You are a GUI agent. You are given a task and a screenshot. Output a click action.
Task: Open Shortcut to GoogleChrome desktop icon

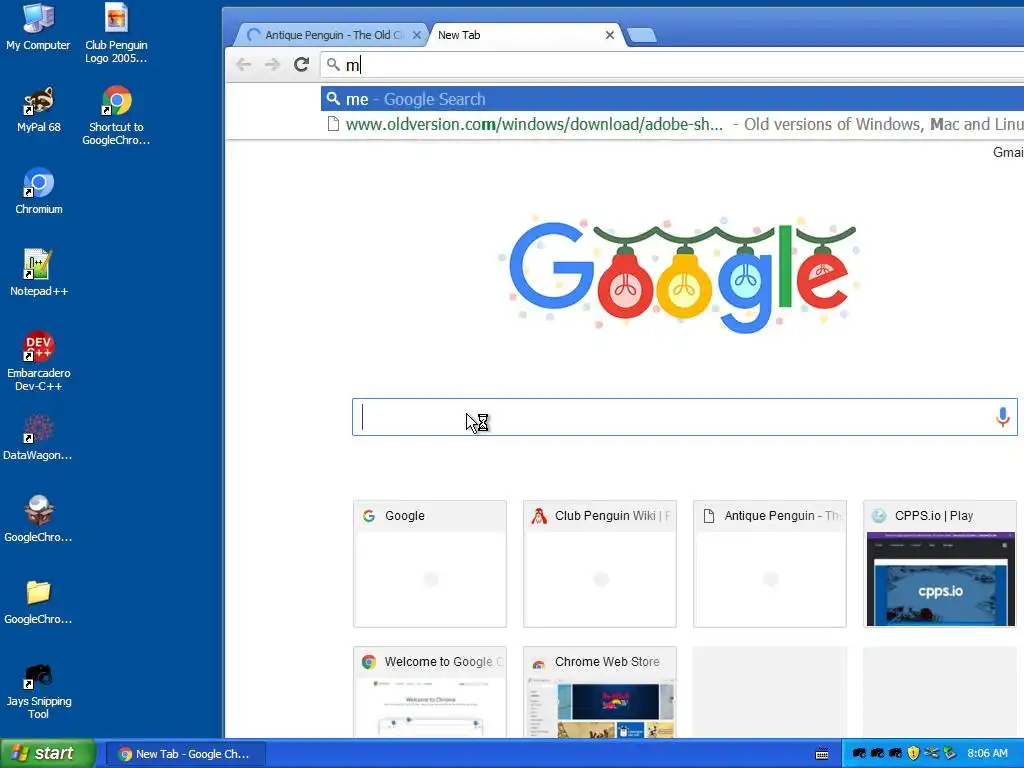tap(116, 115)
